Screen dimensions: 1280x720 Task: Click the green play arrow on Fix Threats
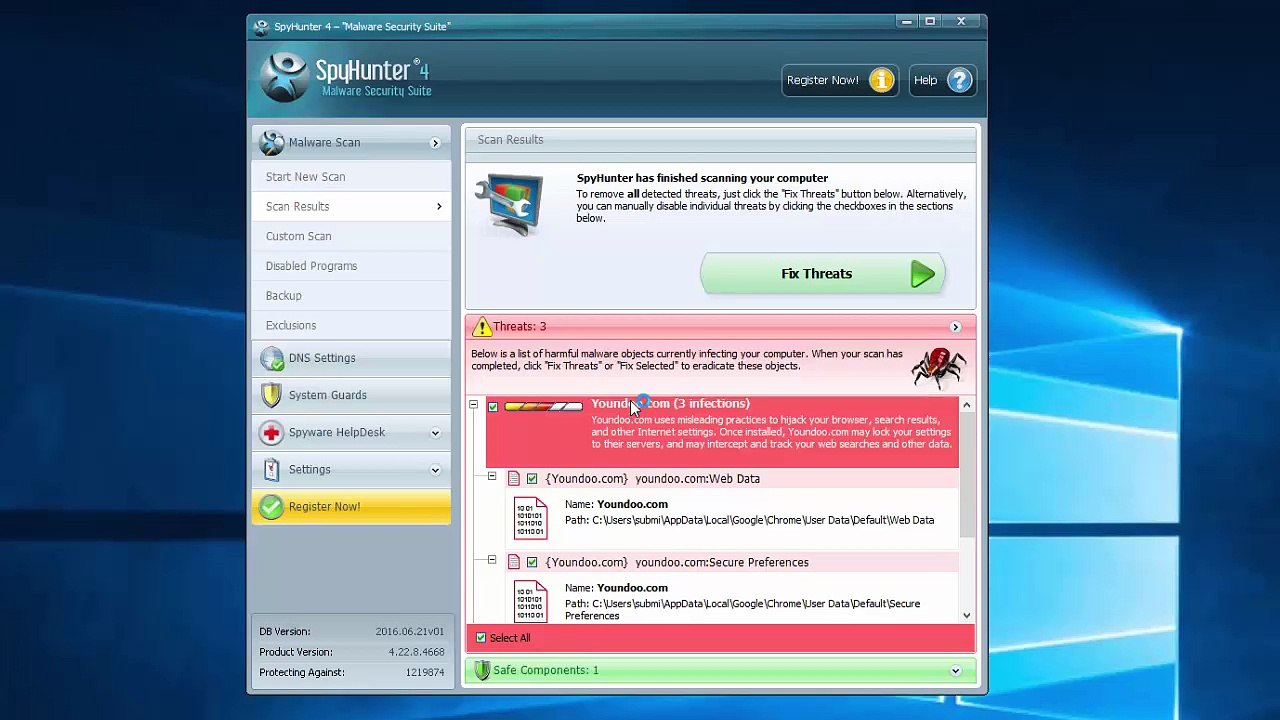922,274
